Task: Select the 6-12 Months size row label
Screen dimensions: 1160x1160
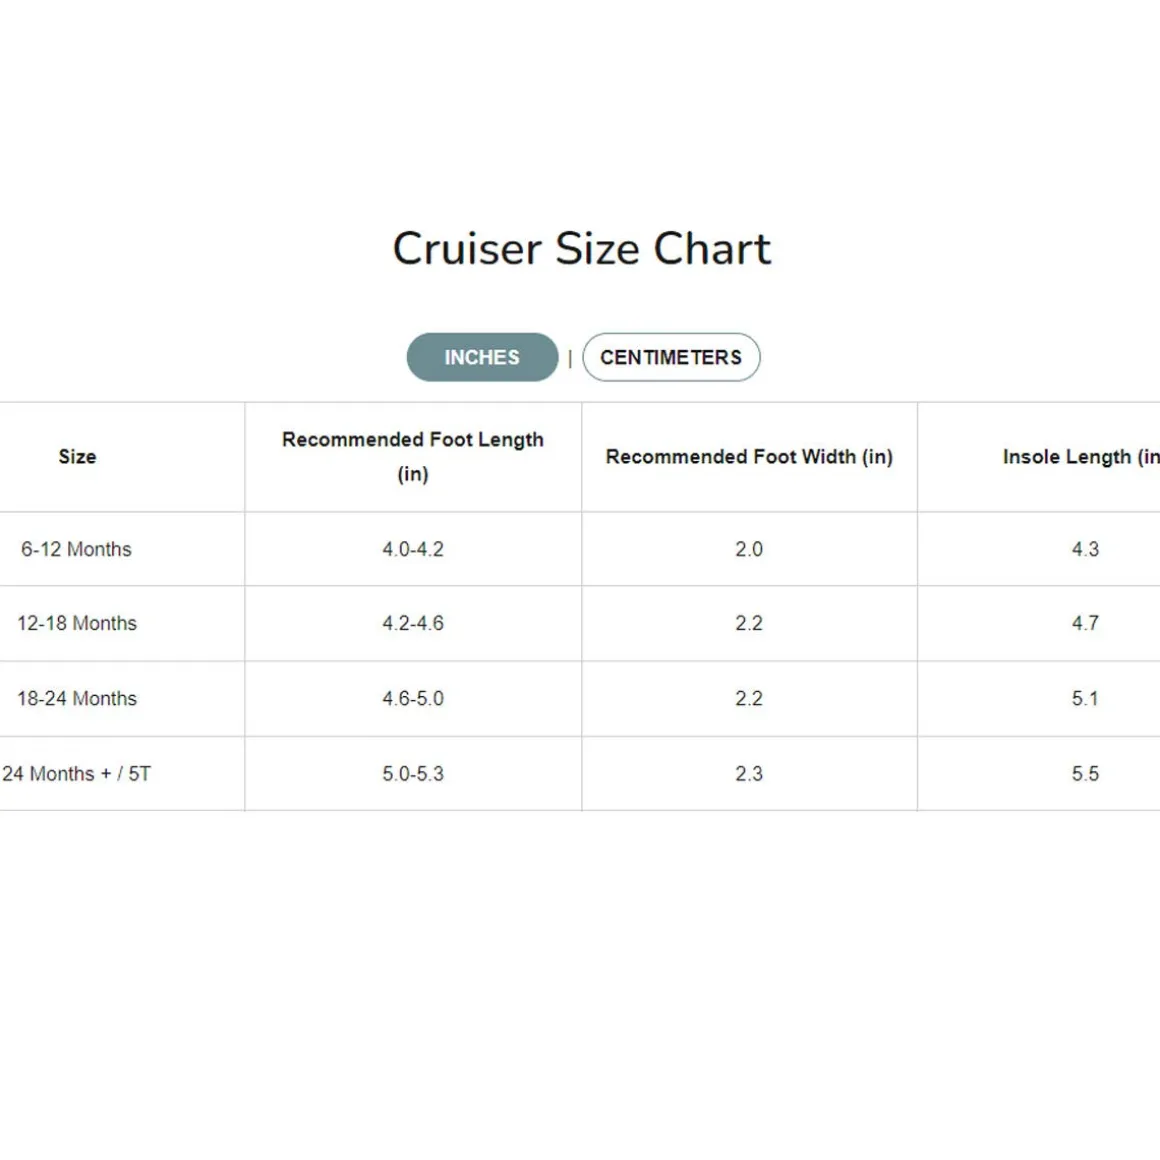Action: (x=76, y=549)
